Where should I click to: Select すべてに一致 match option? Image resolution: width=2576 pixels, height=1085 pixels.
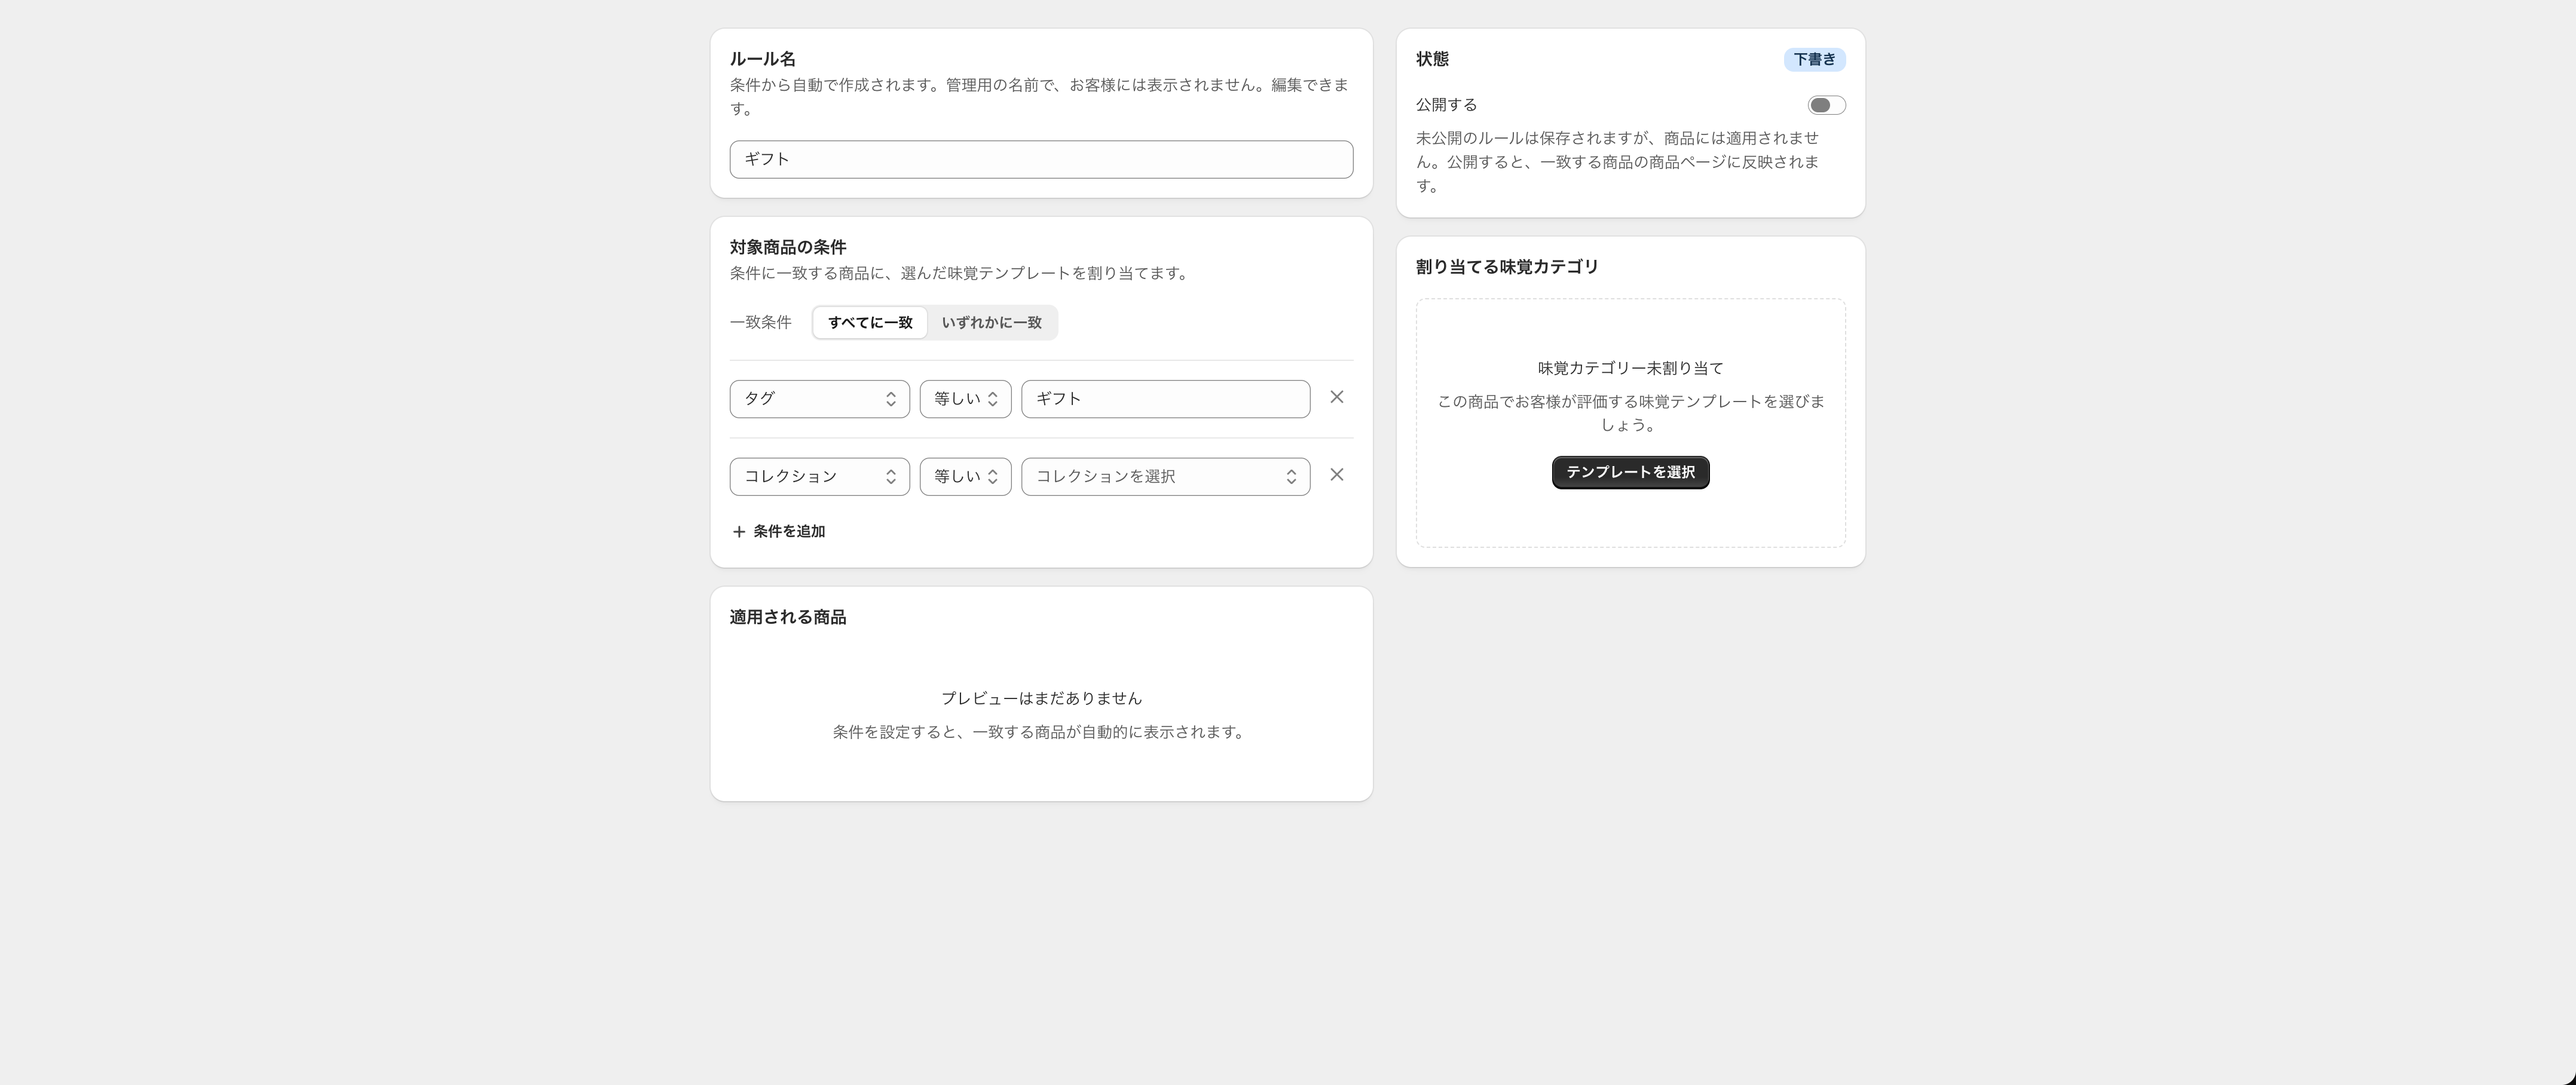(870, 323)
